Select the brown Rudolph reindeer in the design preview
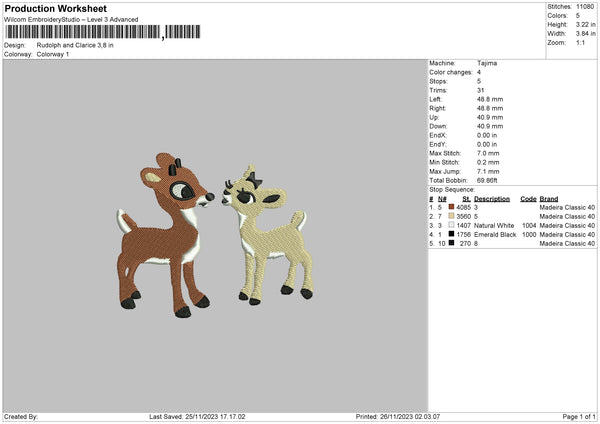This screenshot has width=600, height=424. (x=165, y=235)
